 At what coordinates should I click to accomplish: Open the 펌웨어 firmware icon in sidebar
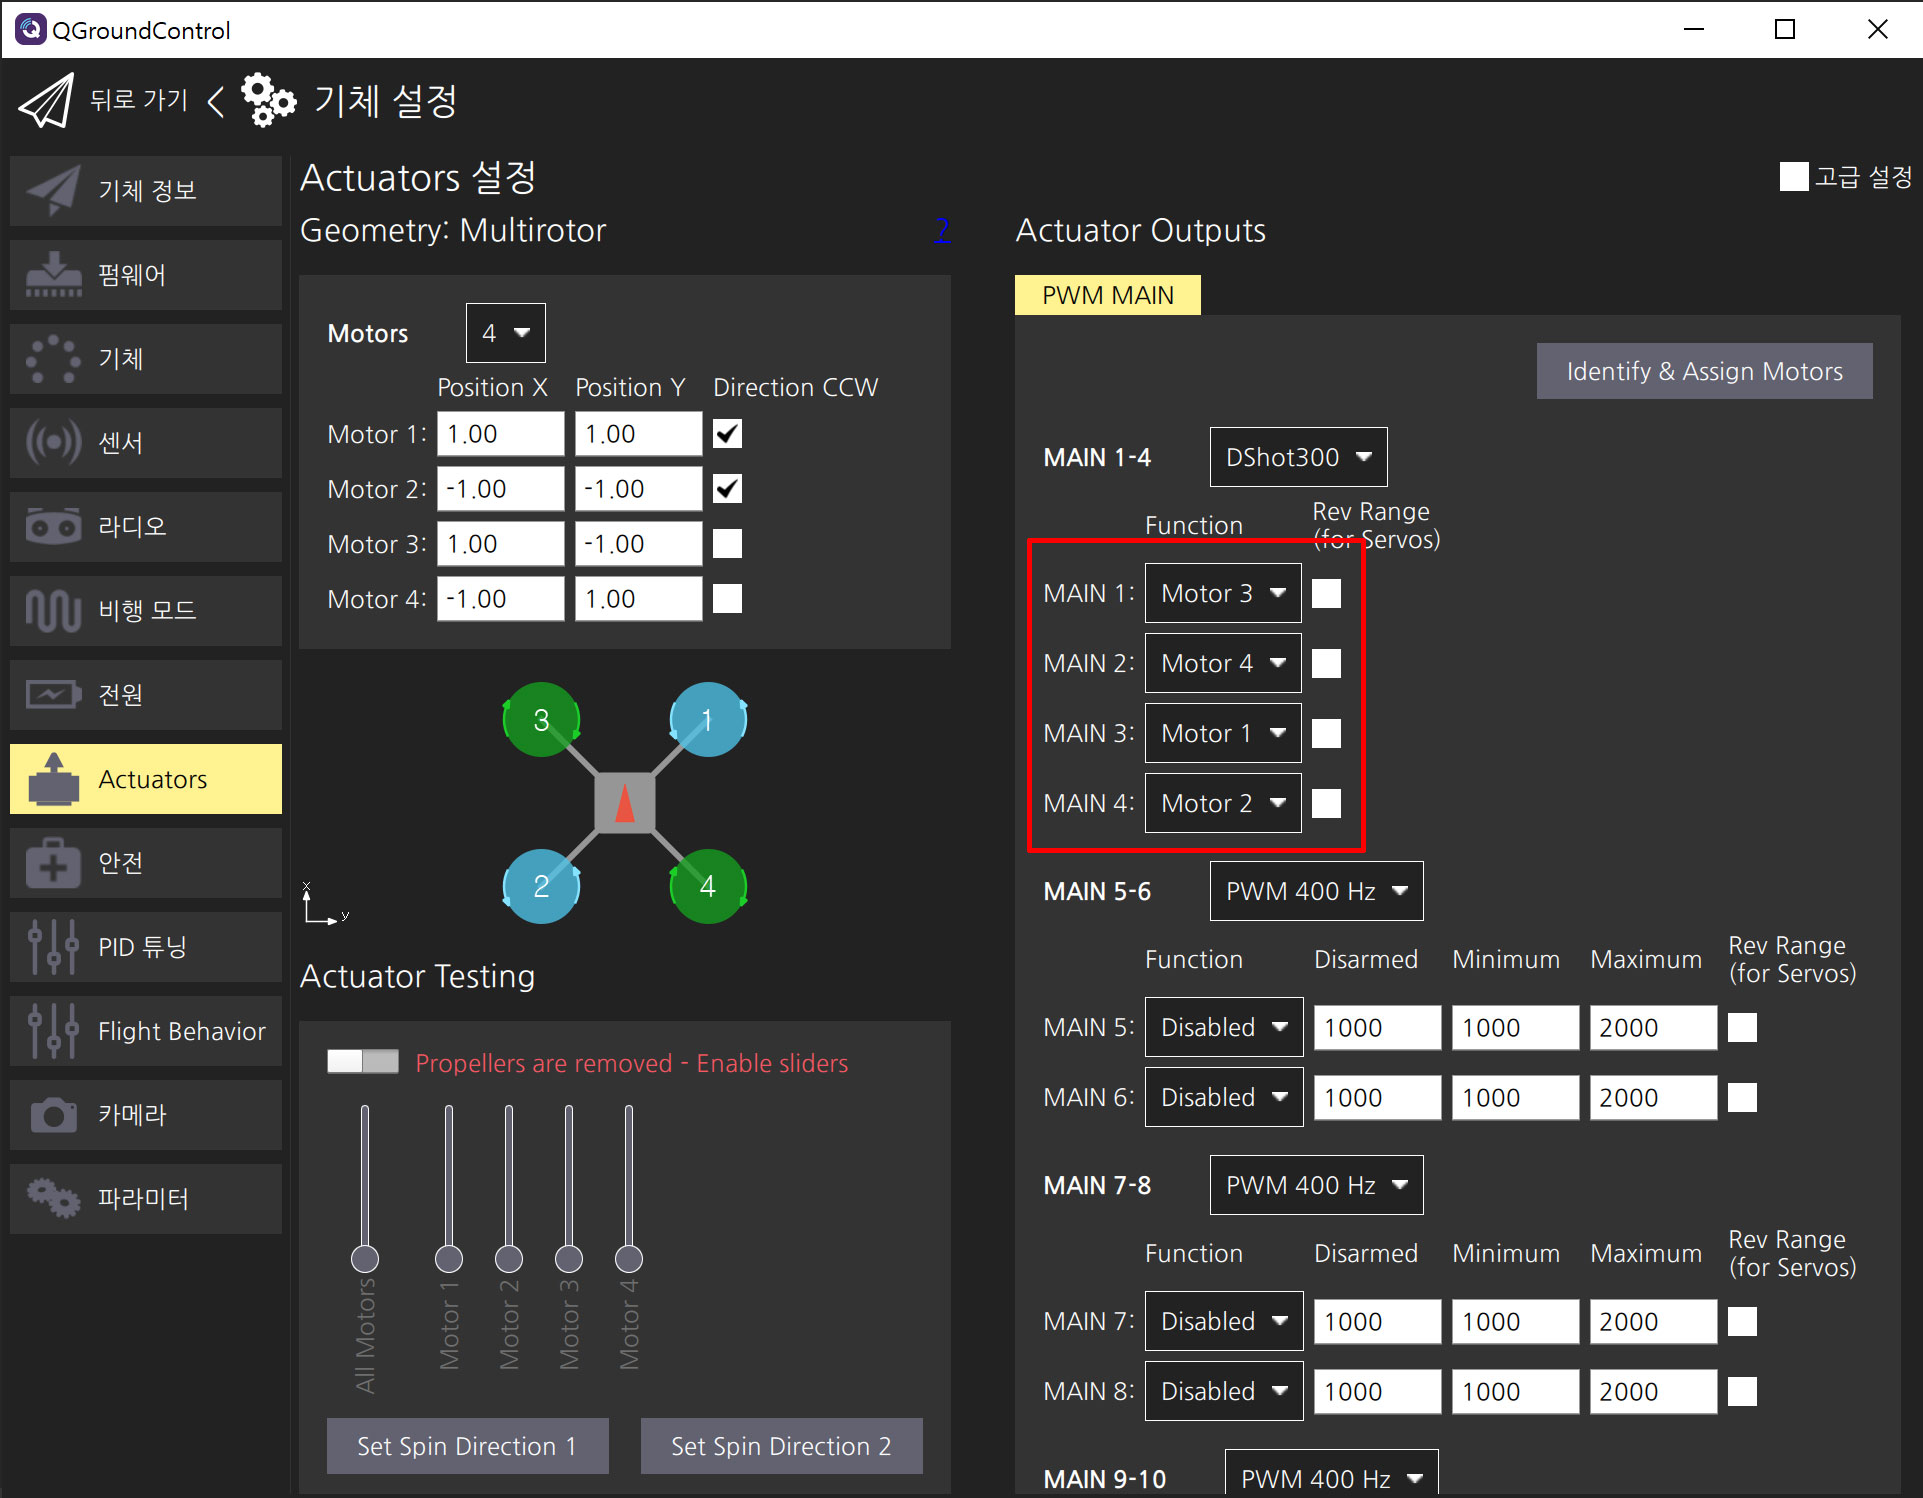pos(53,274)
